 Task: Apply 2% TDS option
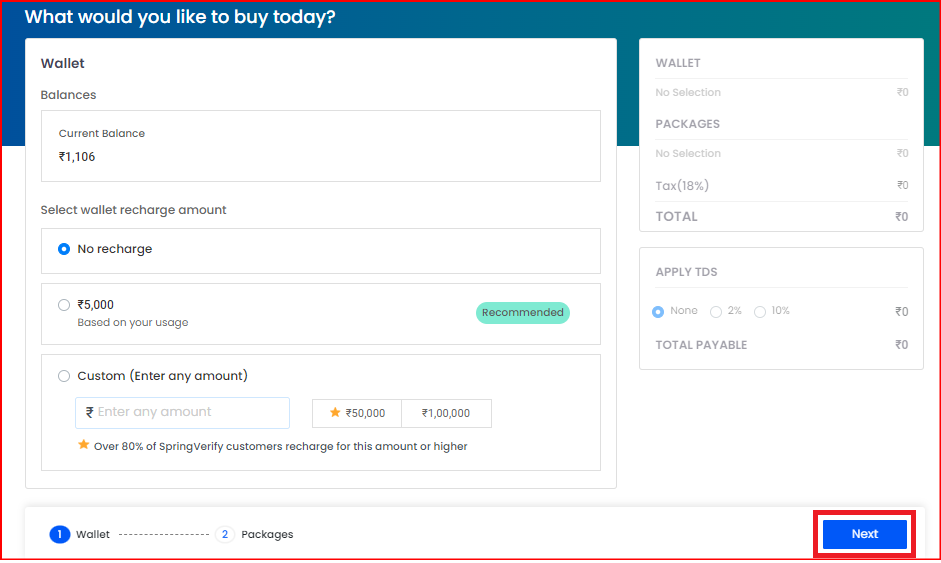point(716,312)
